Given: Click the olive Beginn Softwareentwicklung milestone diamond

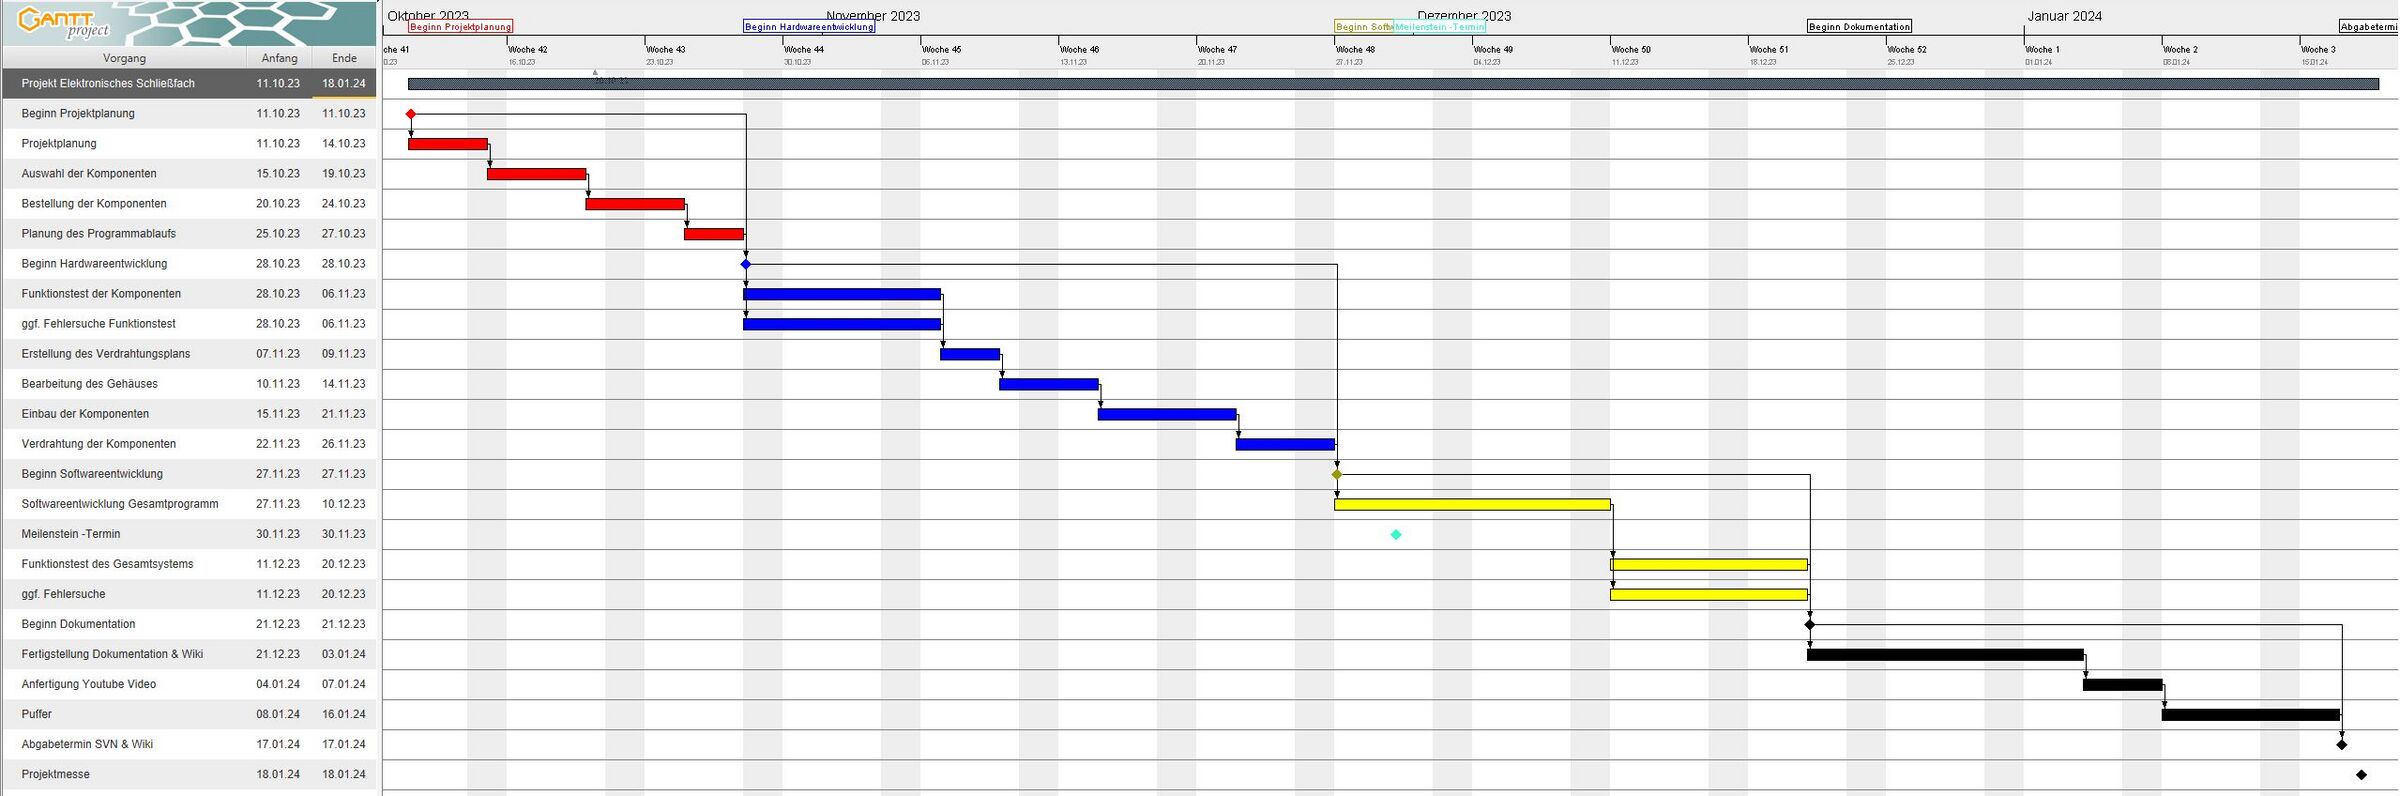Looking at the screenshot, I should [x=1337, y=474].
